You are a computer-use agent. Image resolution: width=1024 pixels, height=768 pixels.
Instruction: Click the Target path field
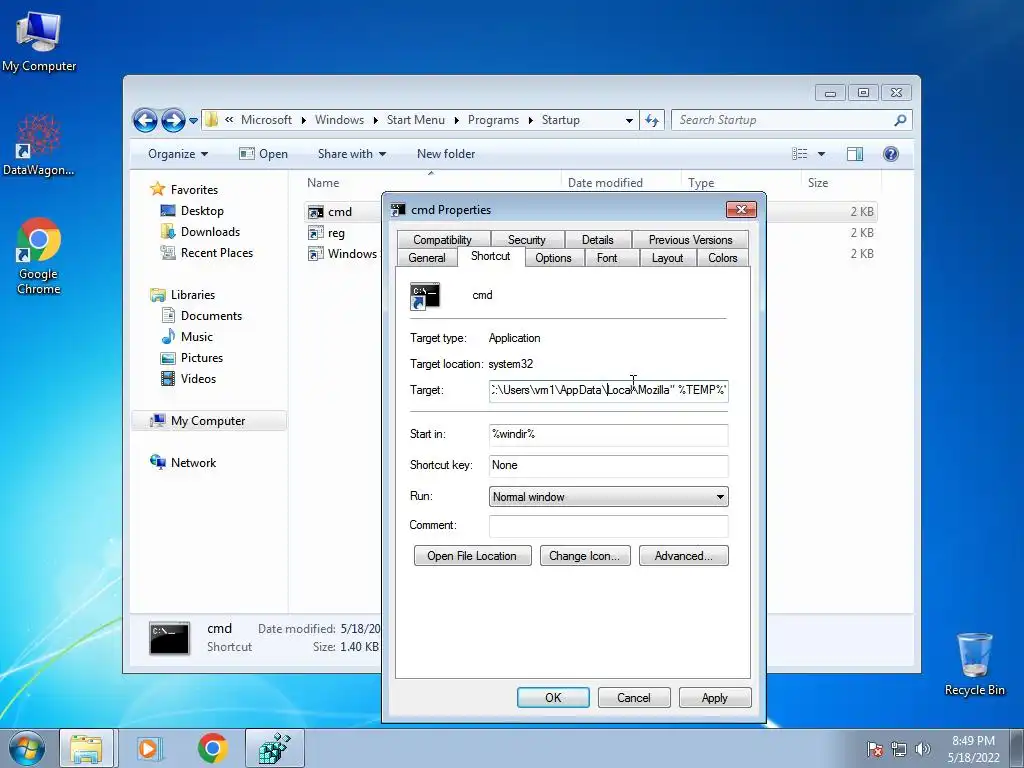(x=608, y=391)
